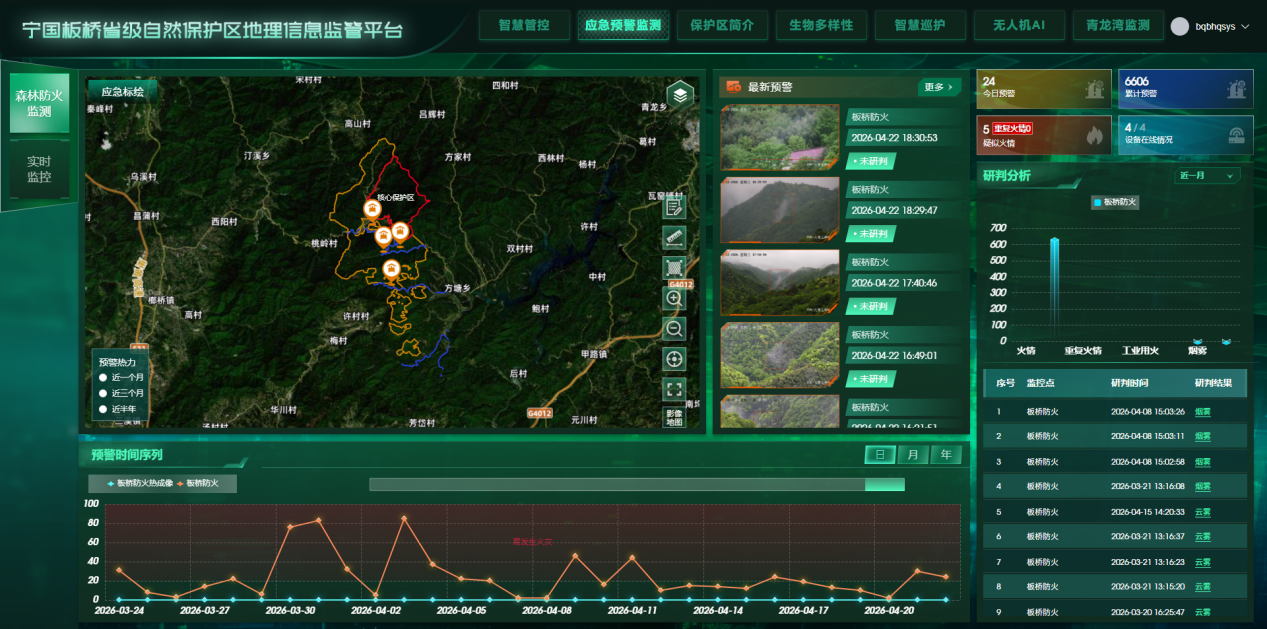This screenshot has width=1267, height=629.
Task: Select the area measurement tool on map
Action: point(674,268)
